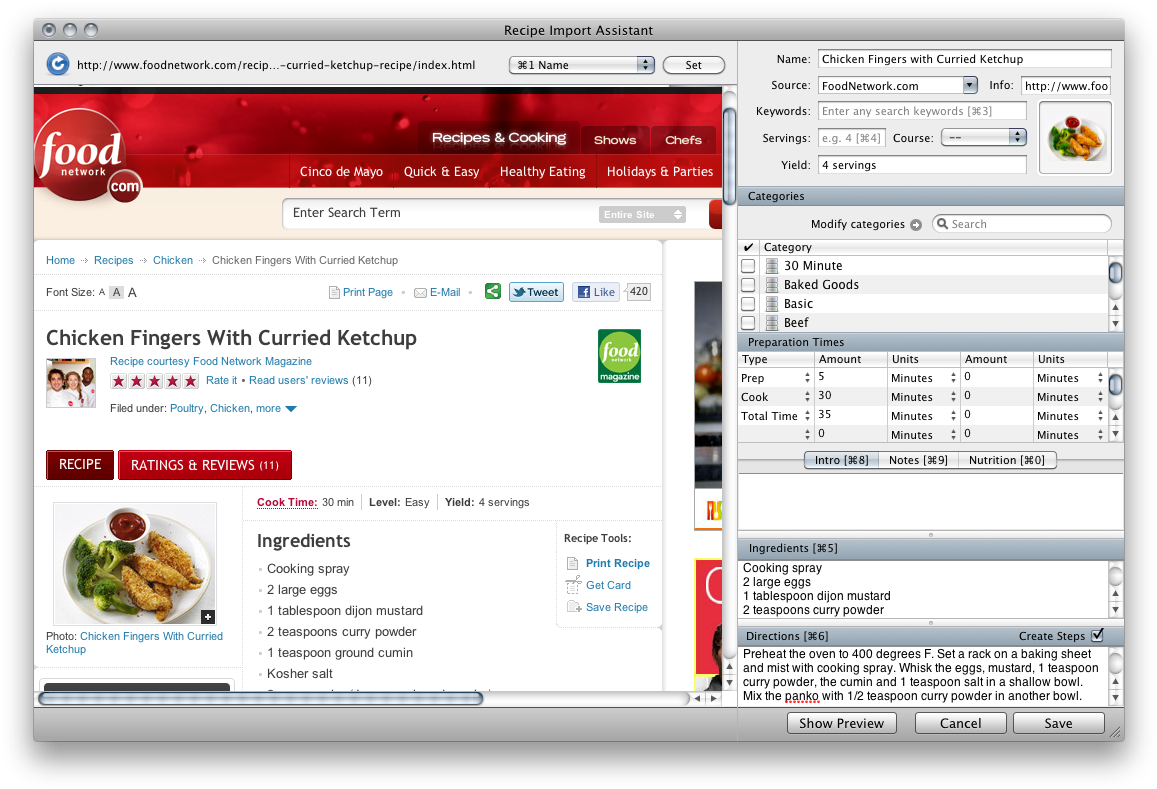Expand the Source combo box
The image size is (1157, 789).
point(969,86)
